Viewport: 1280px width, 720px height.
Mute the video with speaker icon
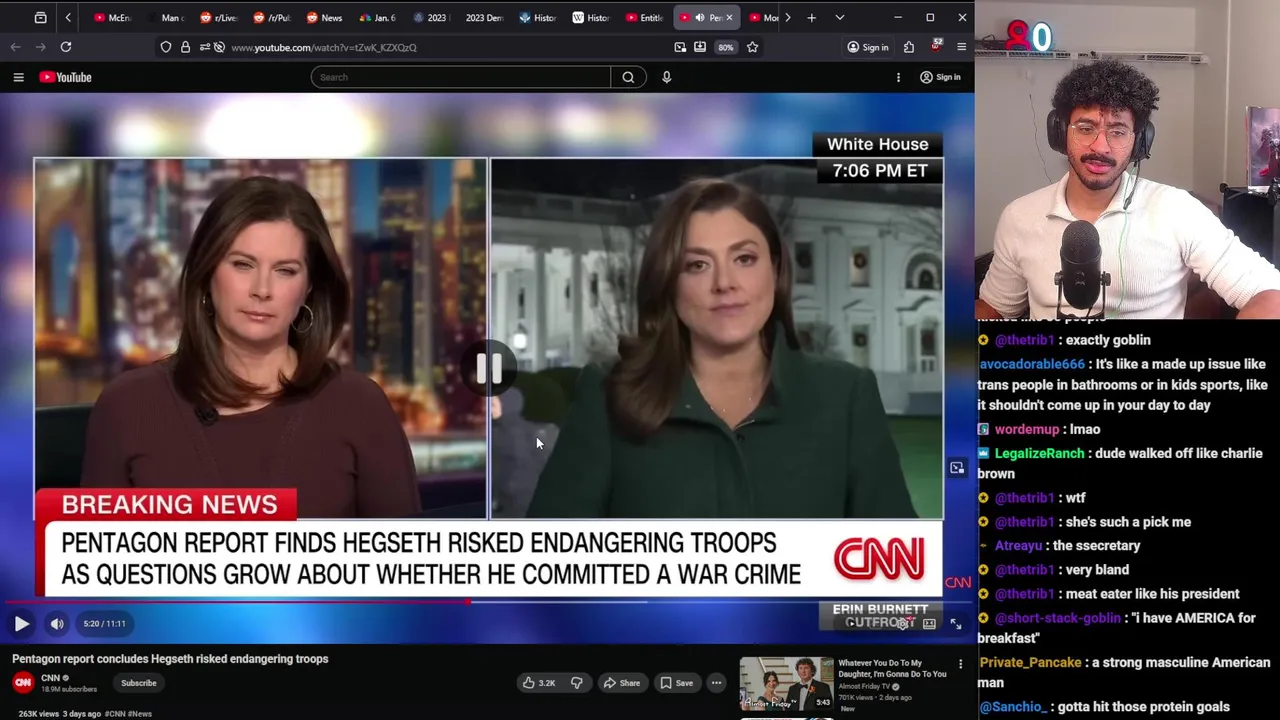pyautogui.click(x=57, y=624)
